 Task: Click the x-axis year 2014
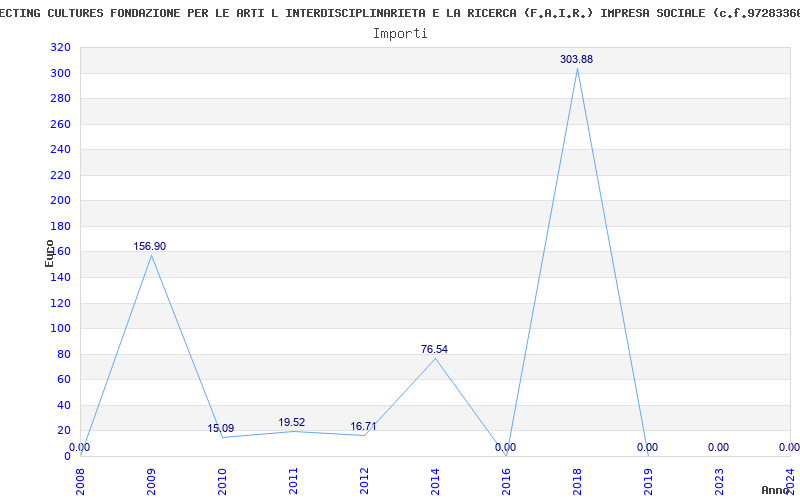point(435,482)
